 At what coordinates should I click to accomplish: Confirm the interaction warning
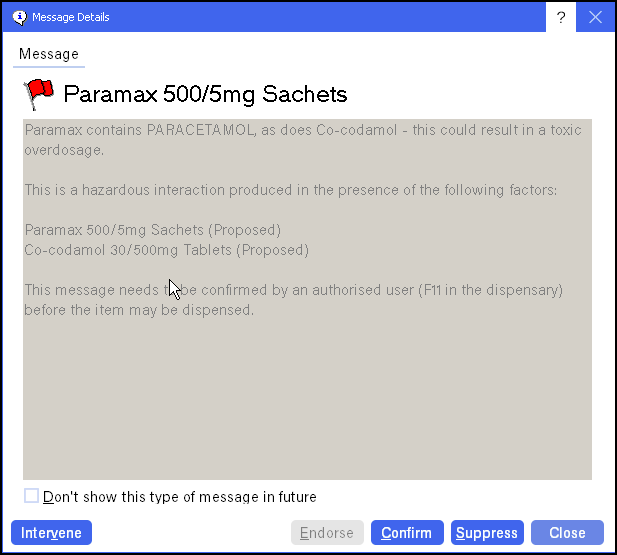click(x=407, y=533)
